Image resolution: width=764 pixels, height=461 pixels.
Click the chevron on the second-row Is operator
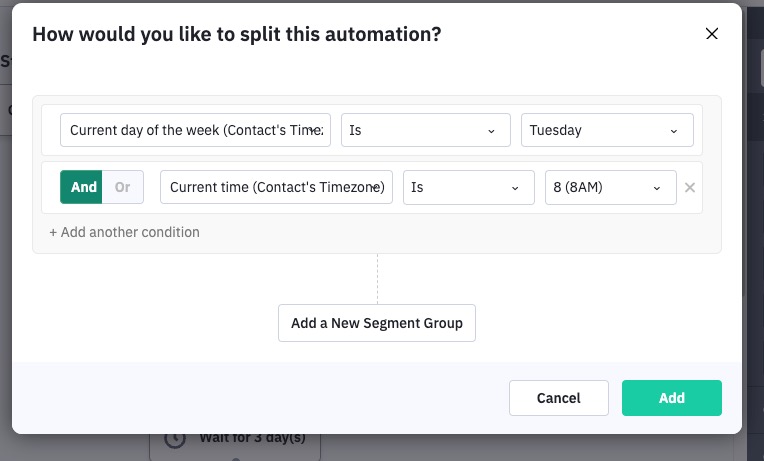[516, 187]
